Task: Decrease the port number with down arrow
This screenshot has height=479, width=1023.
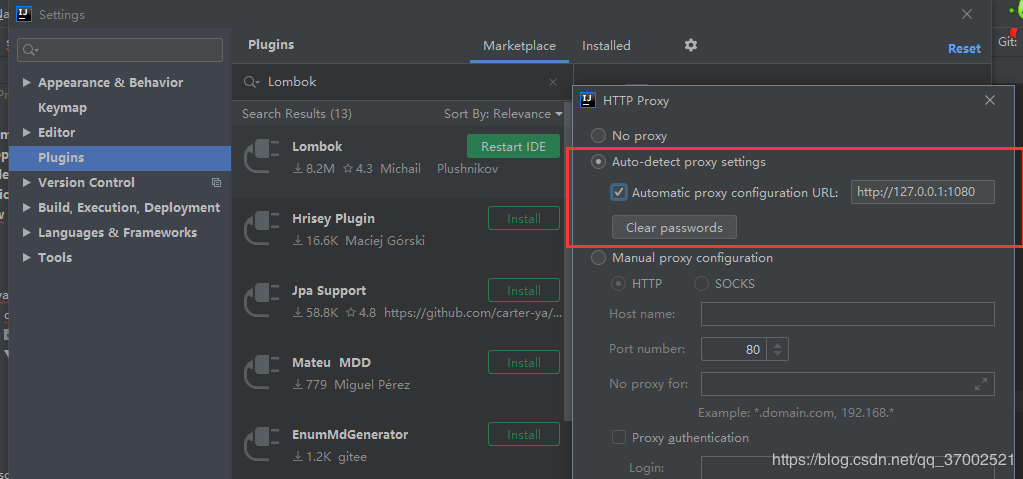Action: click(x=777, y=354)
